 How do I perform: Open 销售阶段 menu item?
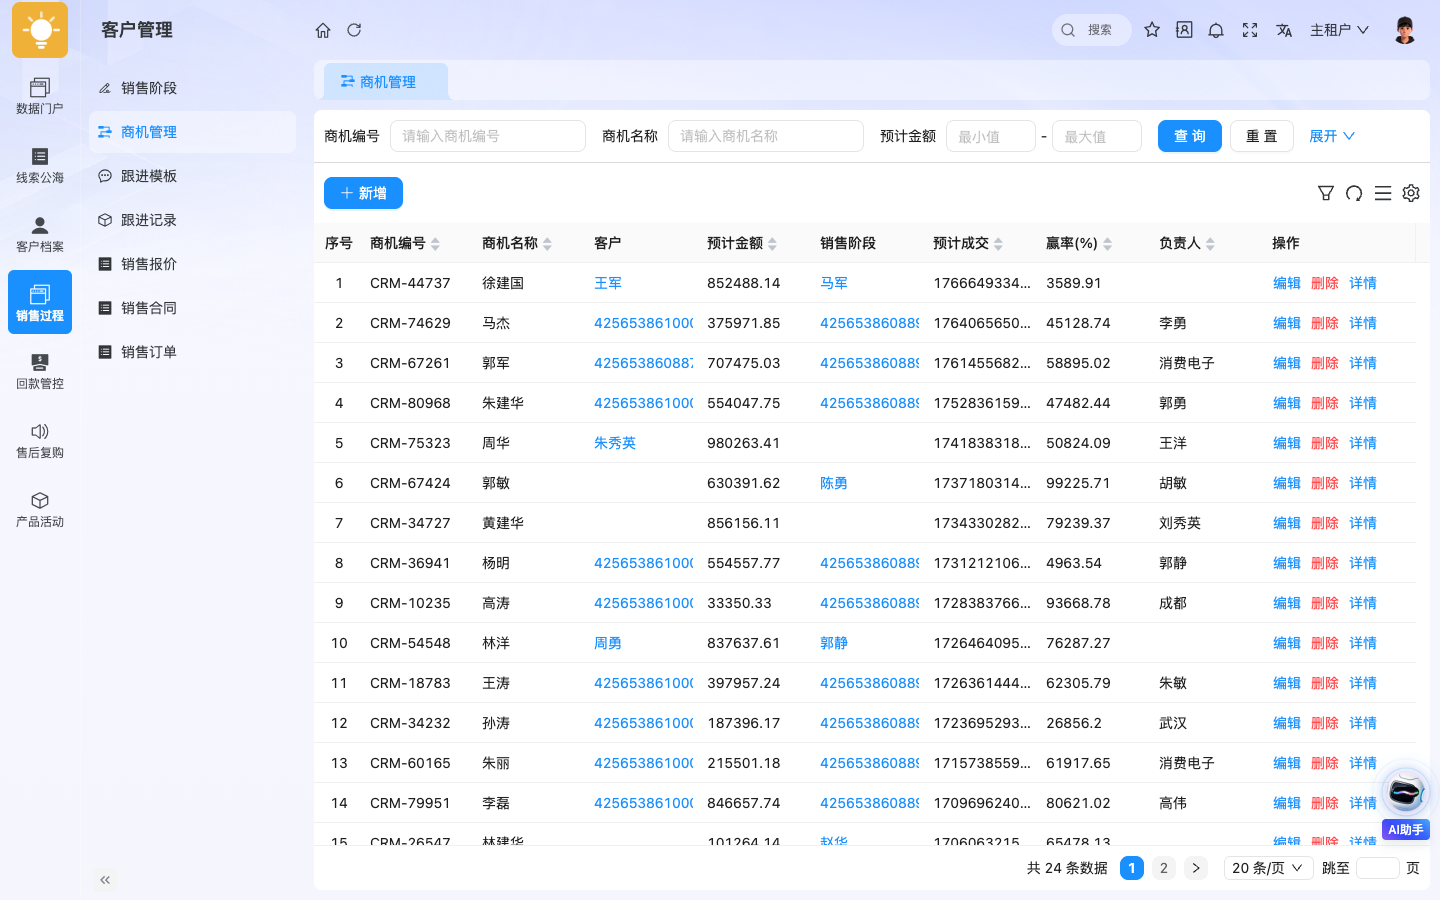click(192, 88)
